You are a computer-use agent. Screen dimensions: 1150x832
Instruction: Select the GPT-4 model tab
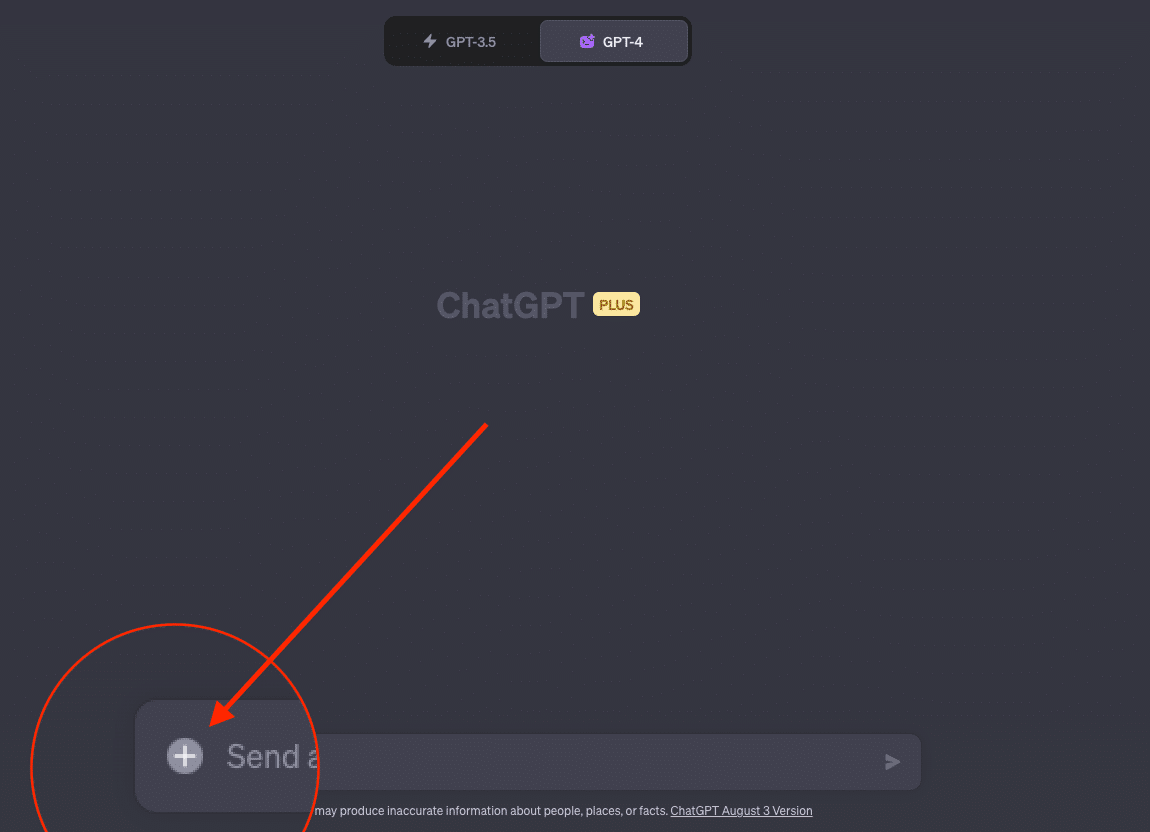614,41
